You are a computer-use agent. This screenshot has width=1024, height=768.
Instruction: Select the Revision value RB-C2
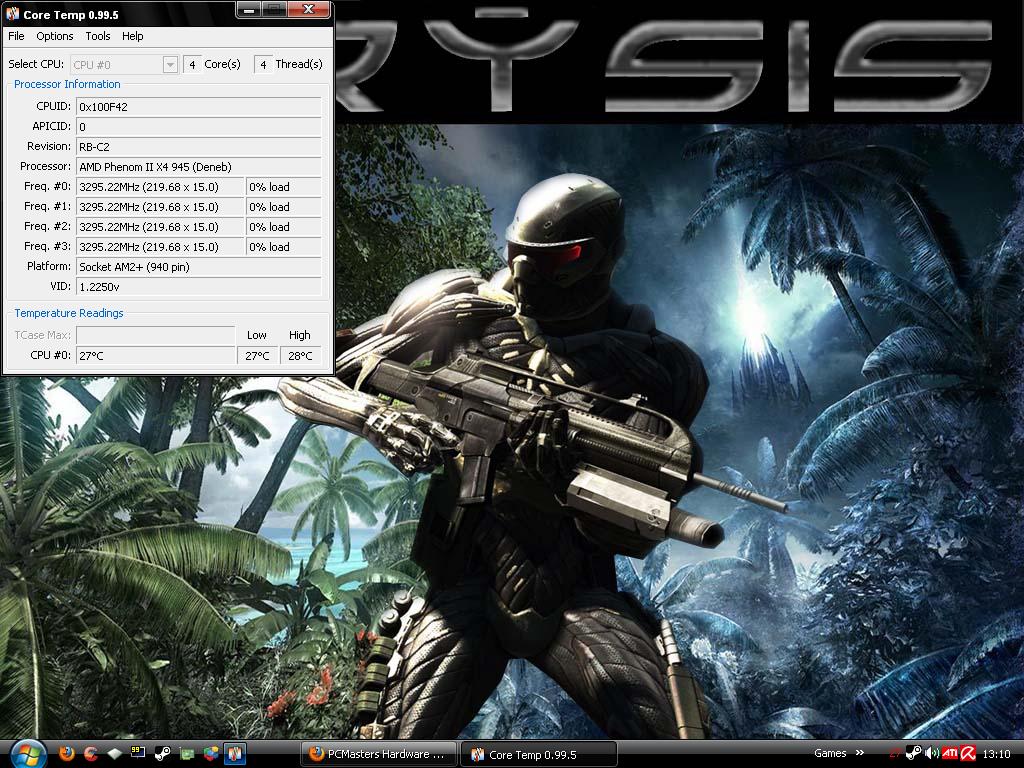(x=199, y=146)
